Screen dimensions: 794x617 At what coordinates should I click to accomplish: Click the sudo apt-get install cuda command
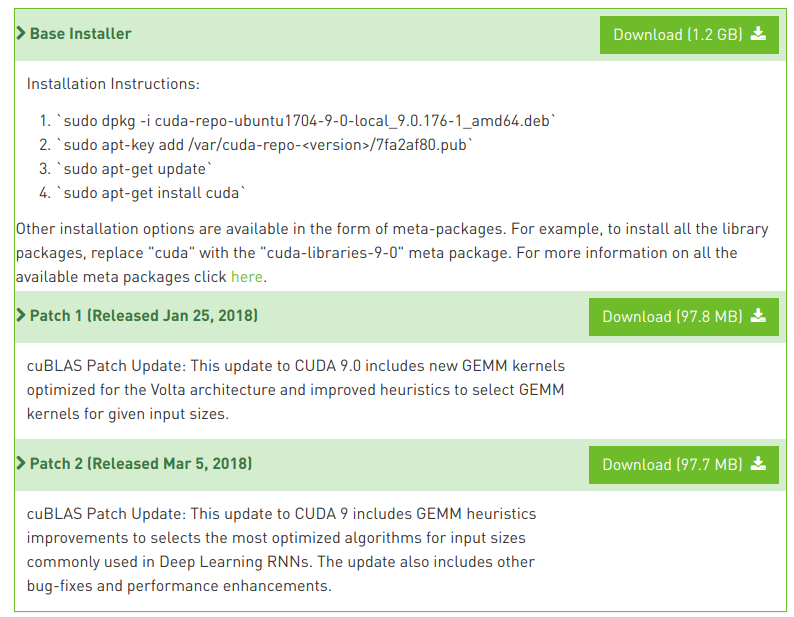coord(152,193)
